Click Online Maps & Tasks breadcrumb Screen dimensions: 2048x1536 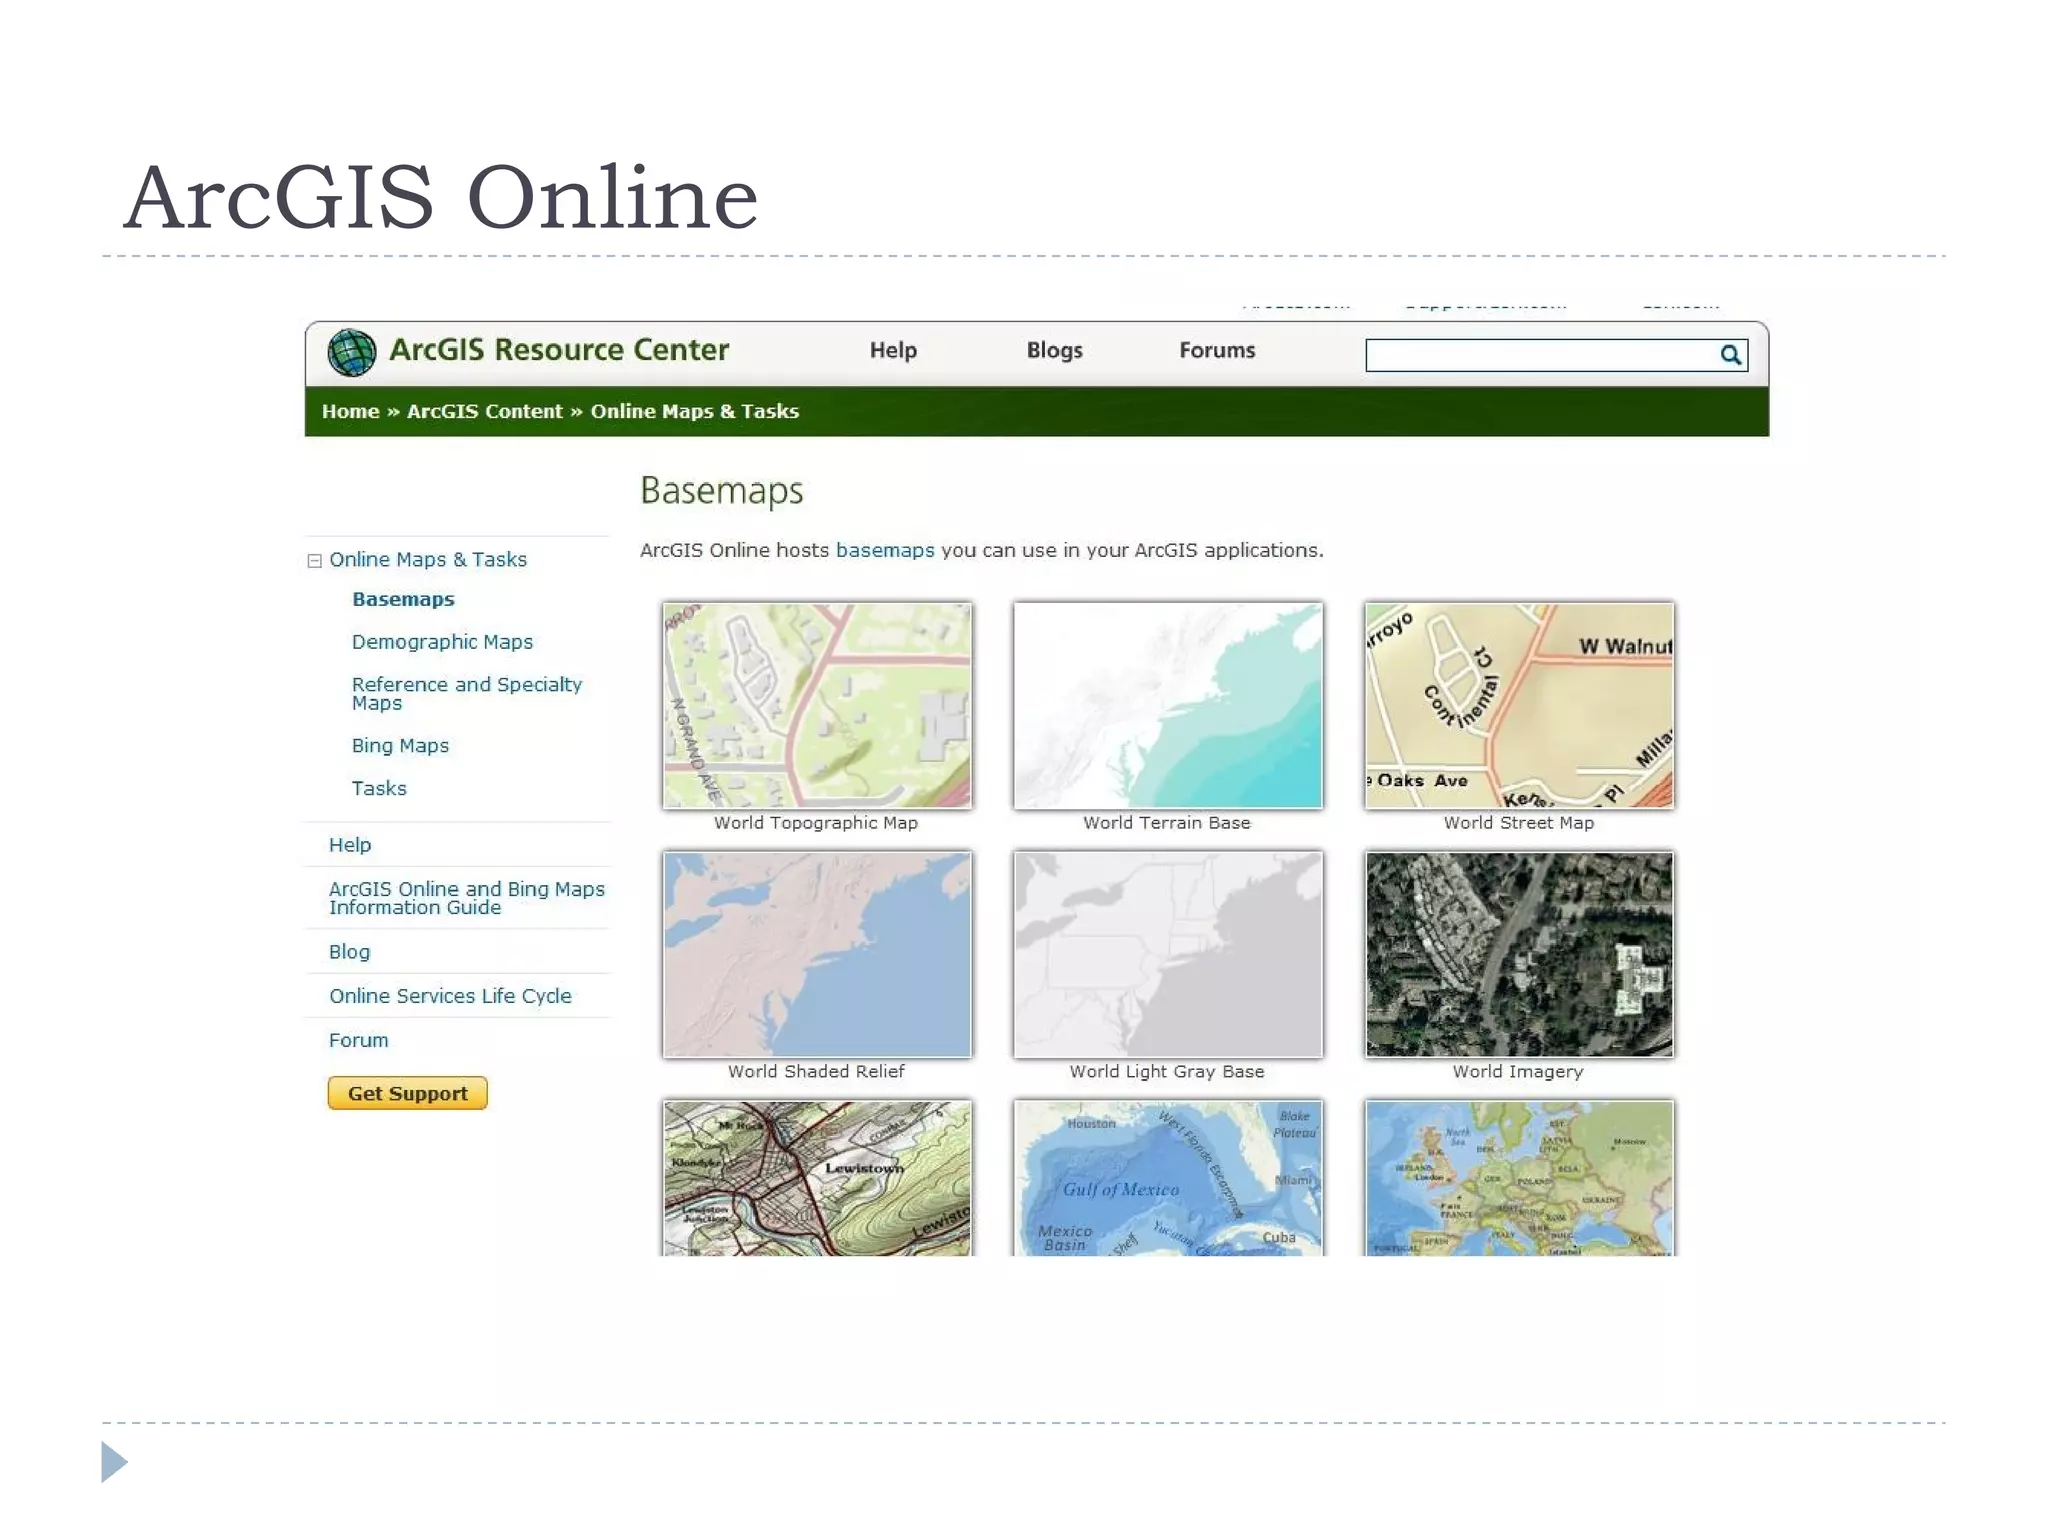pos(694,411)
